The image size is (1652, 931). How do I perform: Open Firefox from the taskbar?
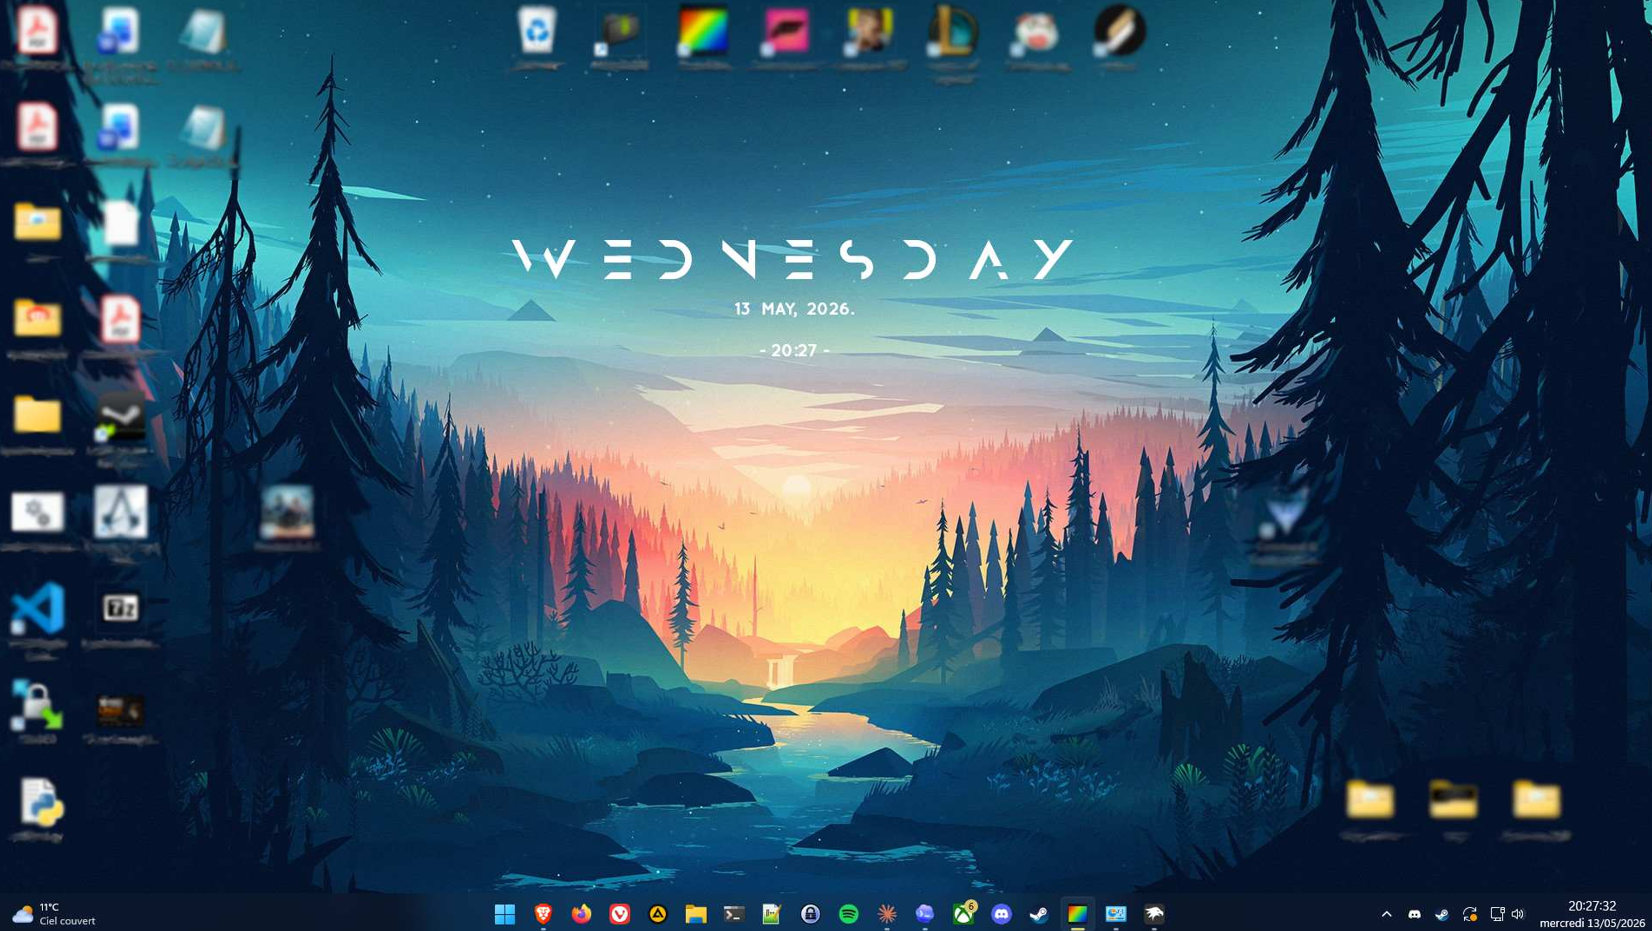pos(581,914)
